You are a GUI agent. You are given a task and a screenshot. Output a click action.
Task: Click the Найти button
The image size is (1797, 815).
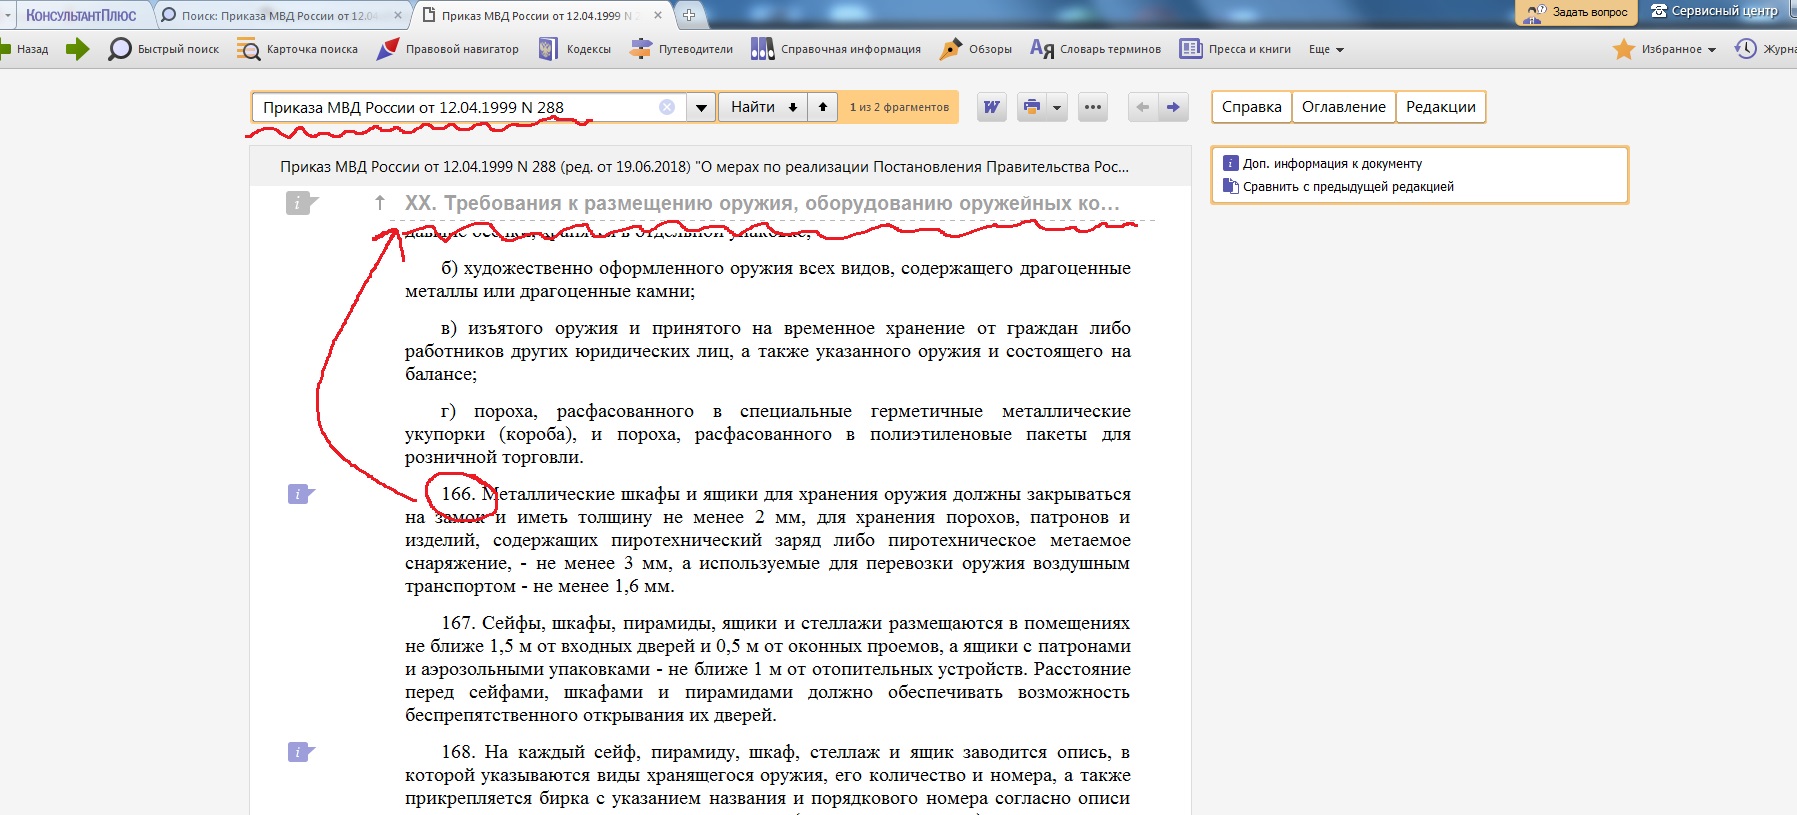click(x=752, y=107)
